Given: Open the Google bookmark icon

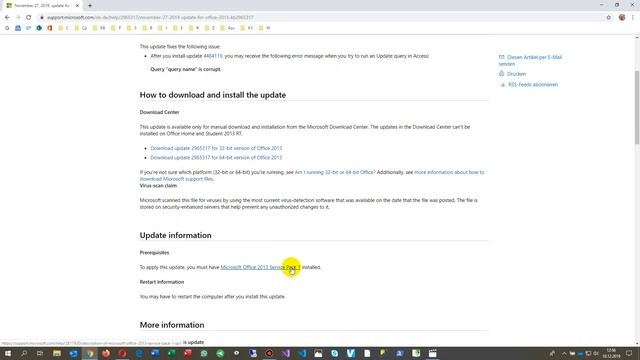Looking at the screenshot, I should tap(7, 28).
